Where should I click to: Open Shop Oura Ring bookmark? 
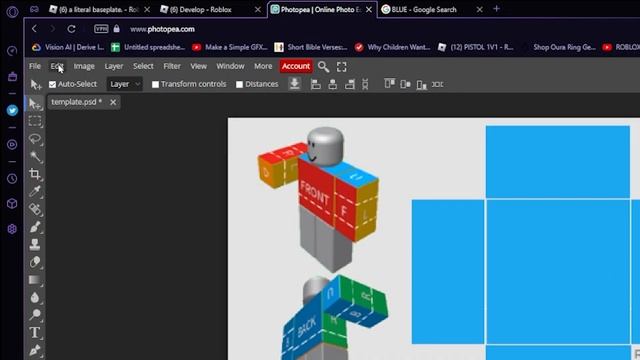pos(564,47)
